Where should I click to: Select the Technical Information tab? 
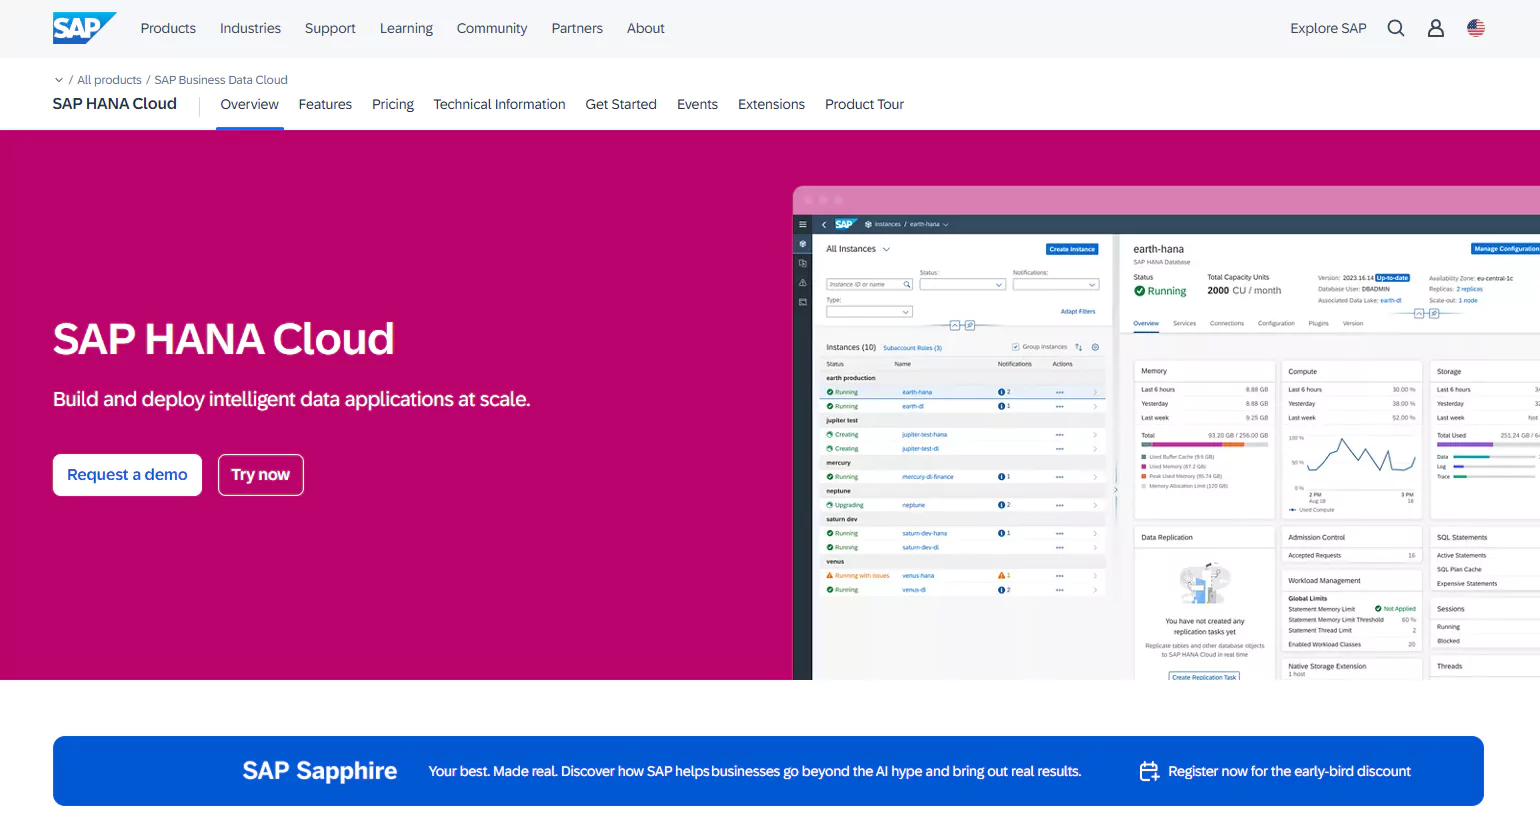pyautogui.click(x=499, y=104)
